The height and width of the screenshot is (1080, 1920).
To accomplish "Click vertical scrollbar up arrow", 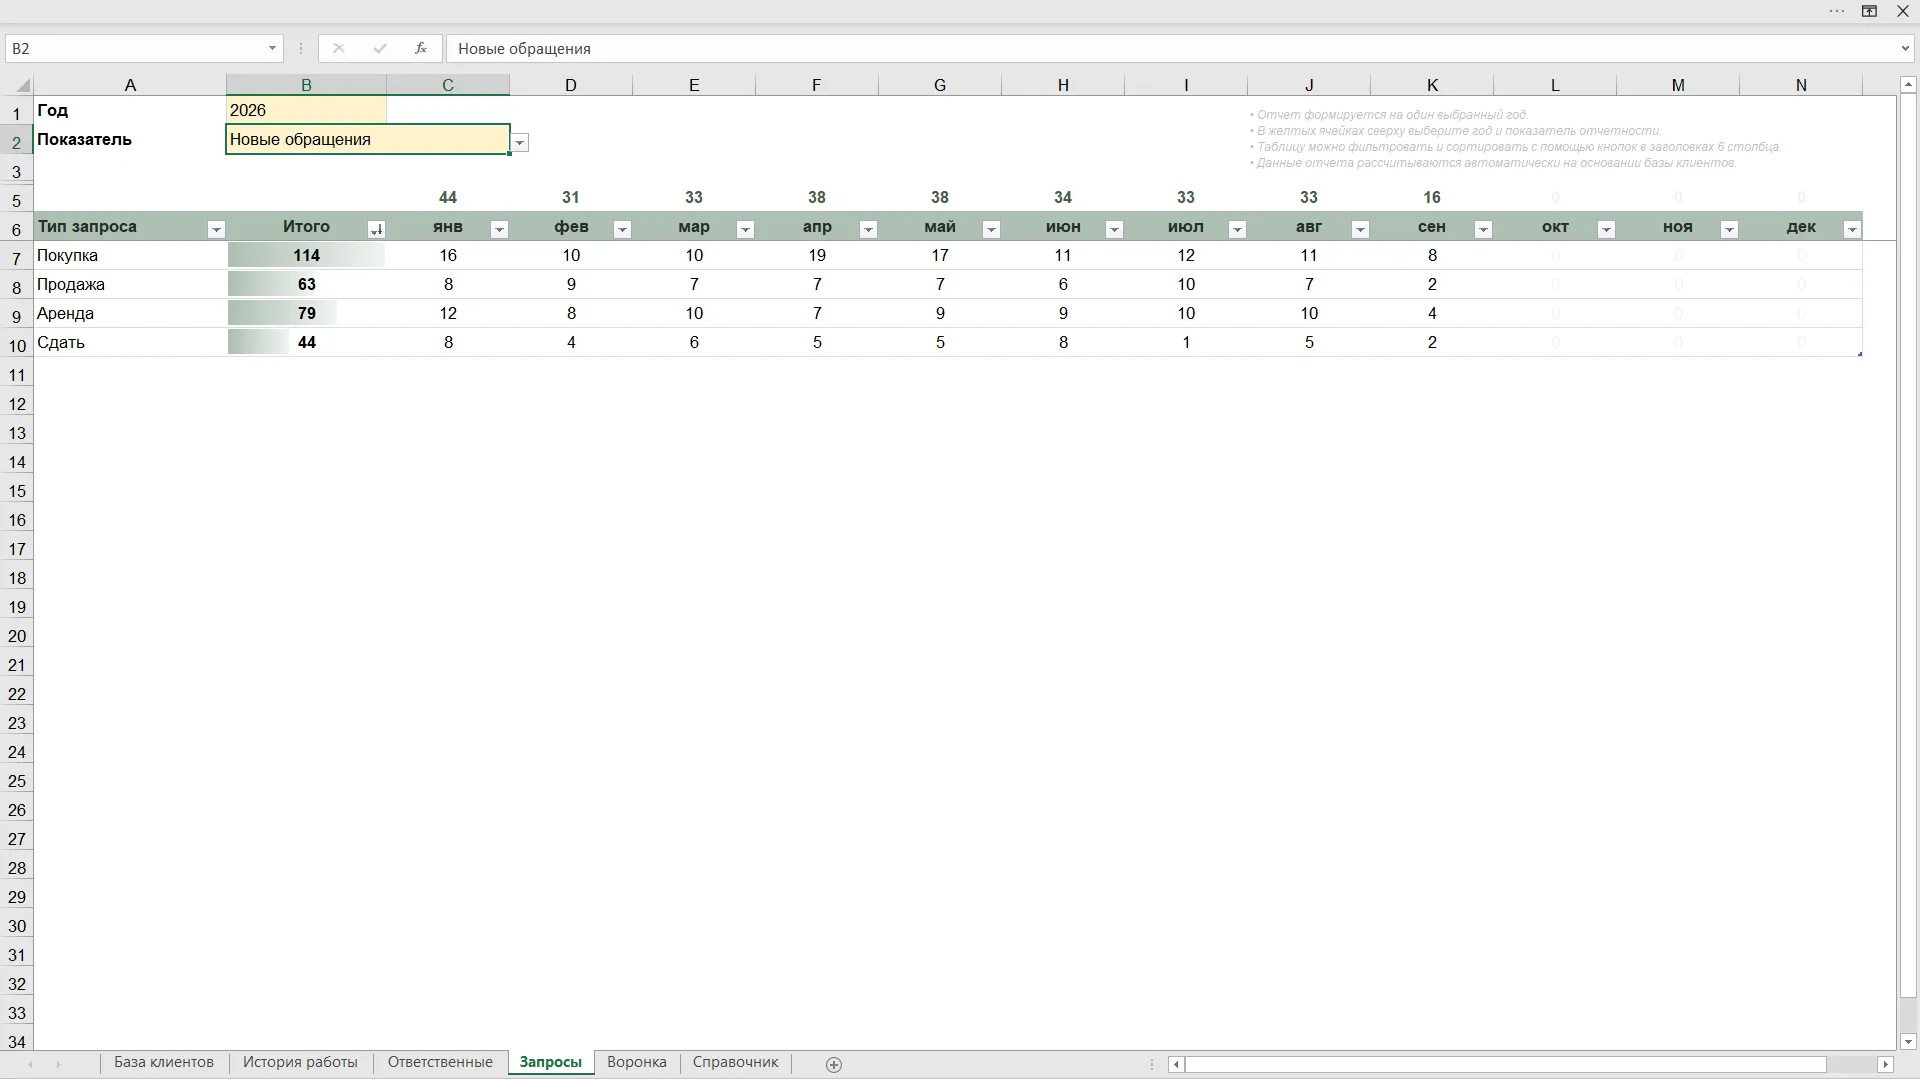I will 1908,85.
